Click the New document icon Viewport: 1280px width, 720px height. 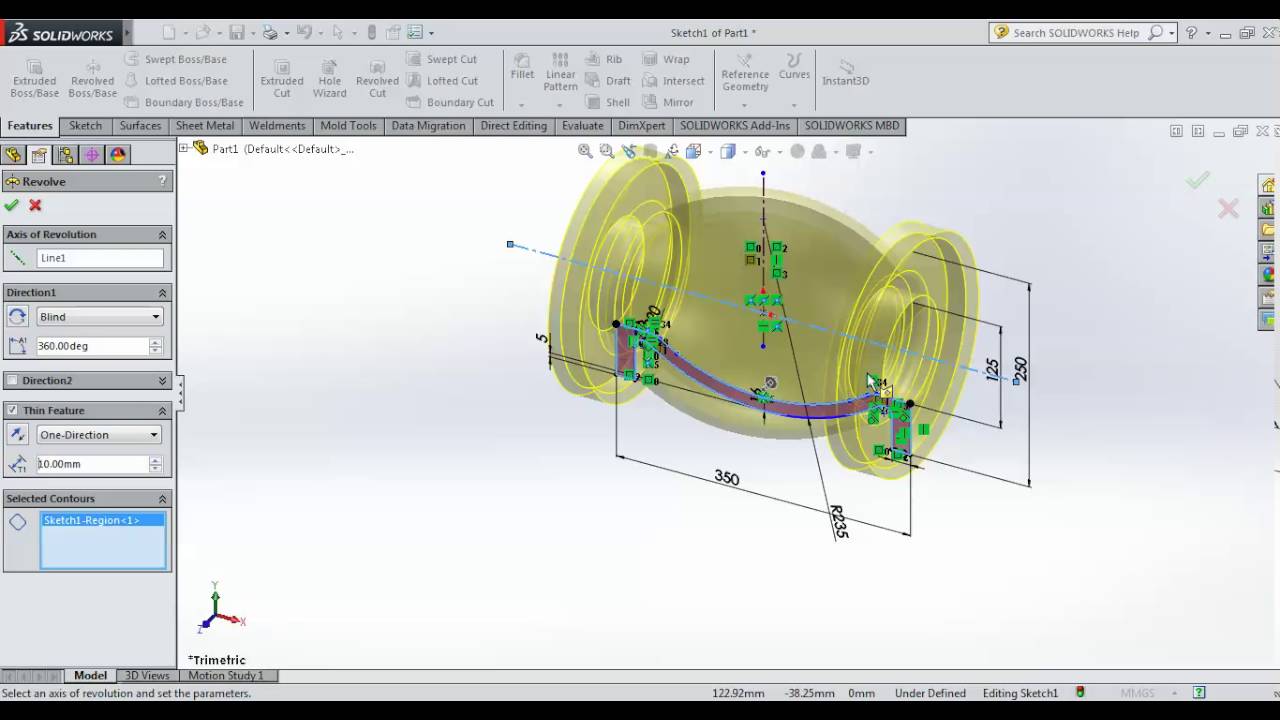click(x=169, y=33)
